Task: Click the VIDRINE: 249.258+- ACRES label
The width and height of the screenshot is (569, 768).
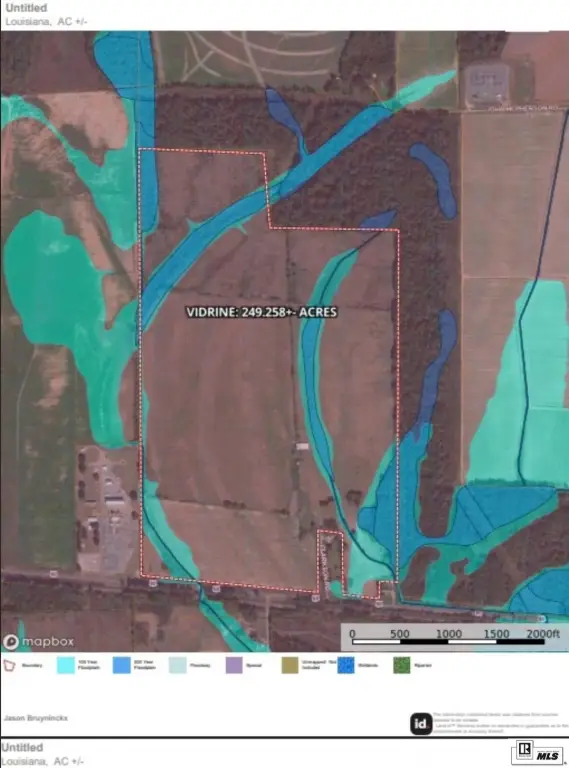Action: tap(261, 312)
